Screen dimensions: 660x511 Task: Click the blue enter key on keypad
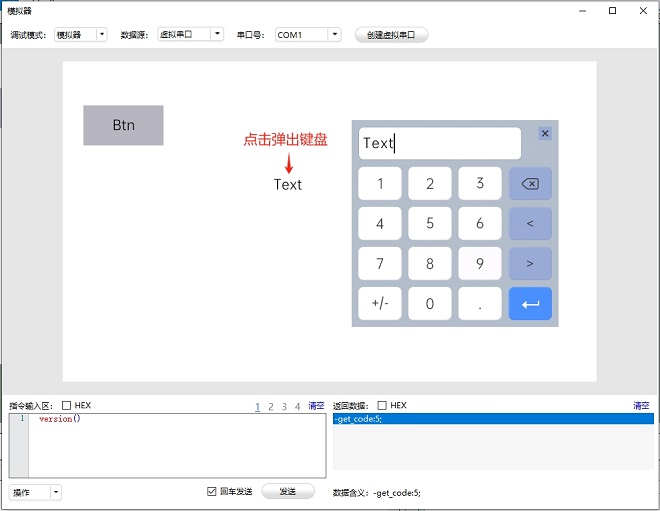click(x=530, y=303)
